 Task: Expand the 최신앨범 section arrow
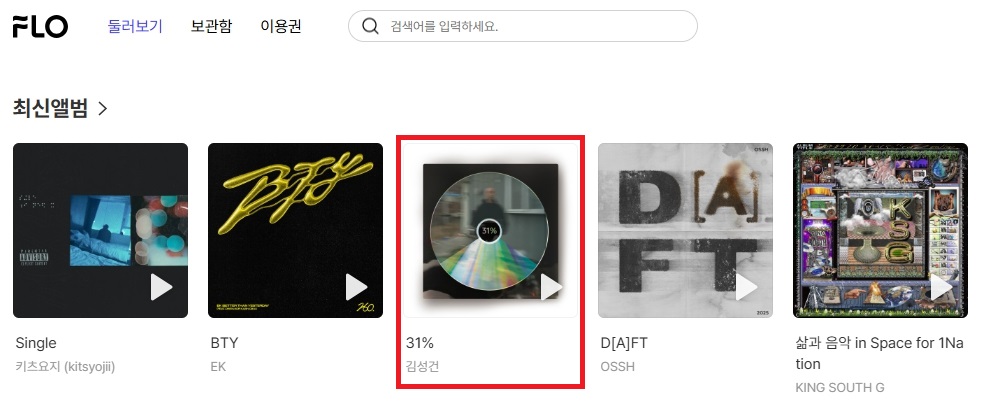tap(102, 109)
